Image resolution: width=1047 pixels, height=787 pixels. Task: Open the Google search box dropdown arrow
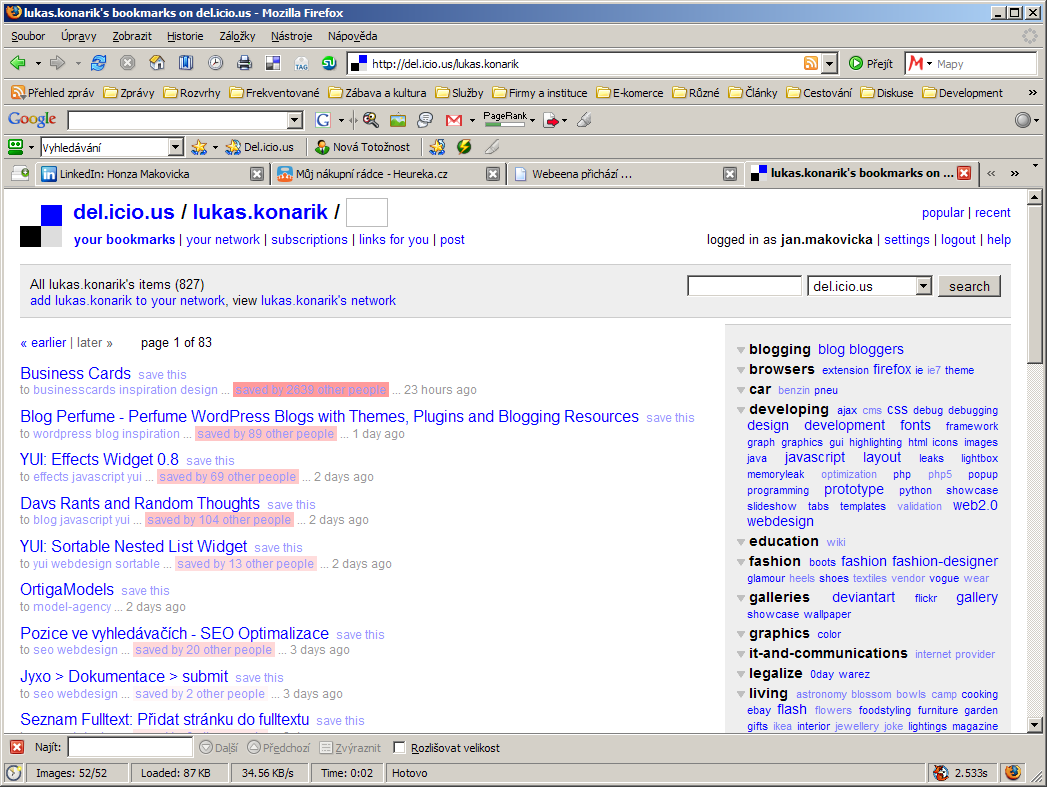pos(294,120)
